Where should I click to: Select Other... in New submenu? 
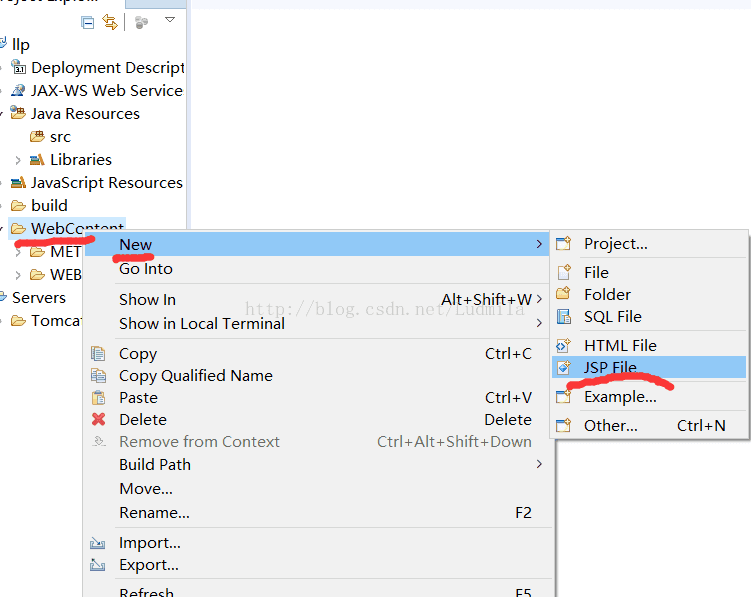pos(649,425)
